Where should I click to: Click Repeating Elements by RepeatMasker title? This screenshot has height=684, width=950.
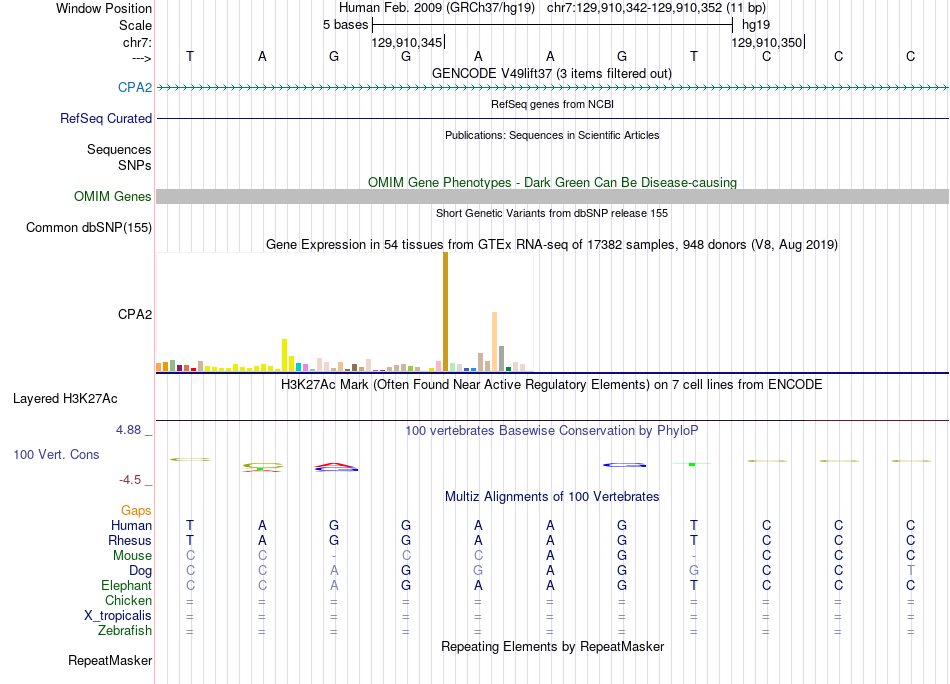pos(552,646)
